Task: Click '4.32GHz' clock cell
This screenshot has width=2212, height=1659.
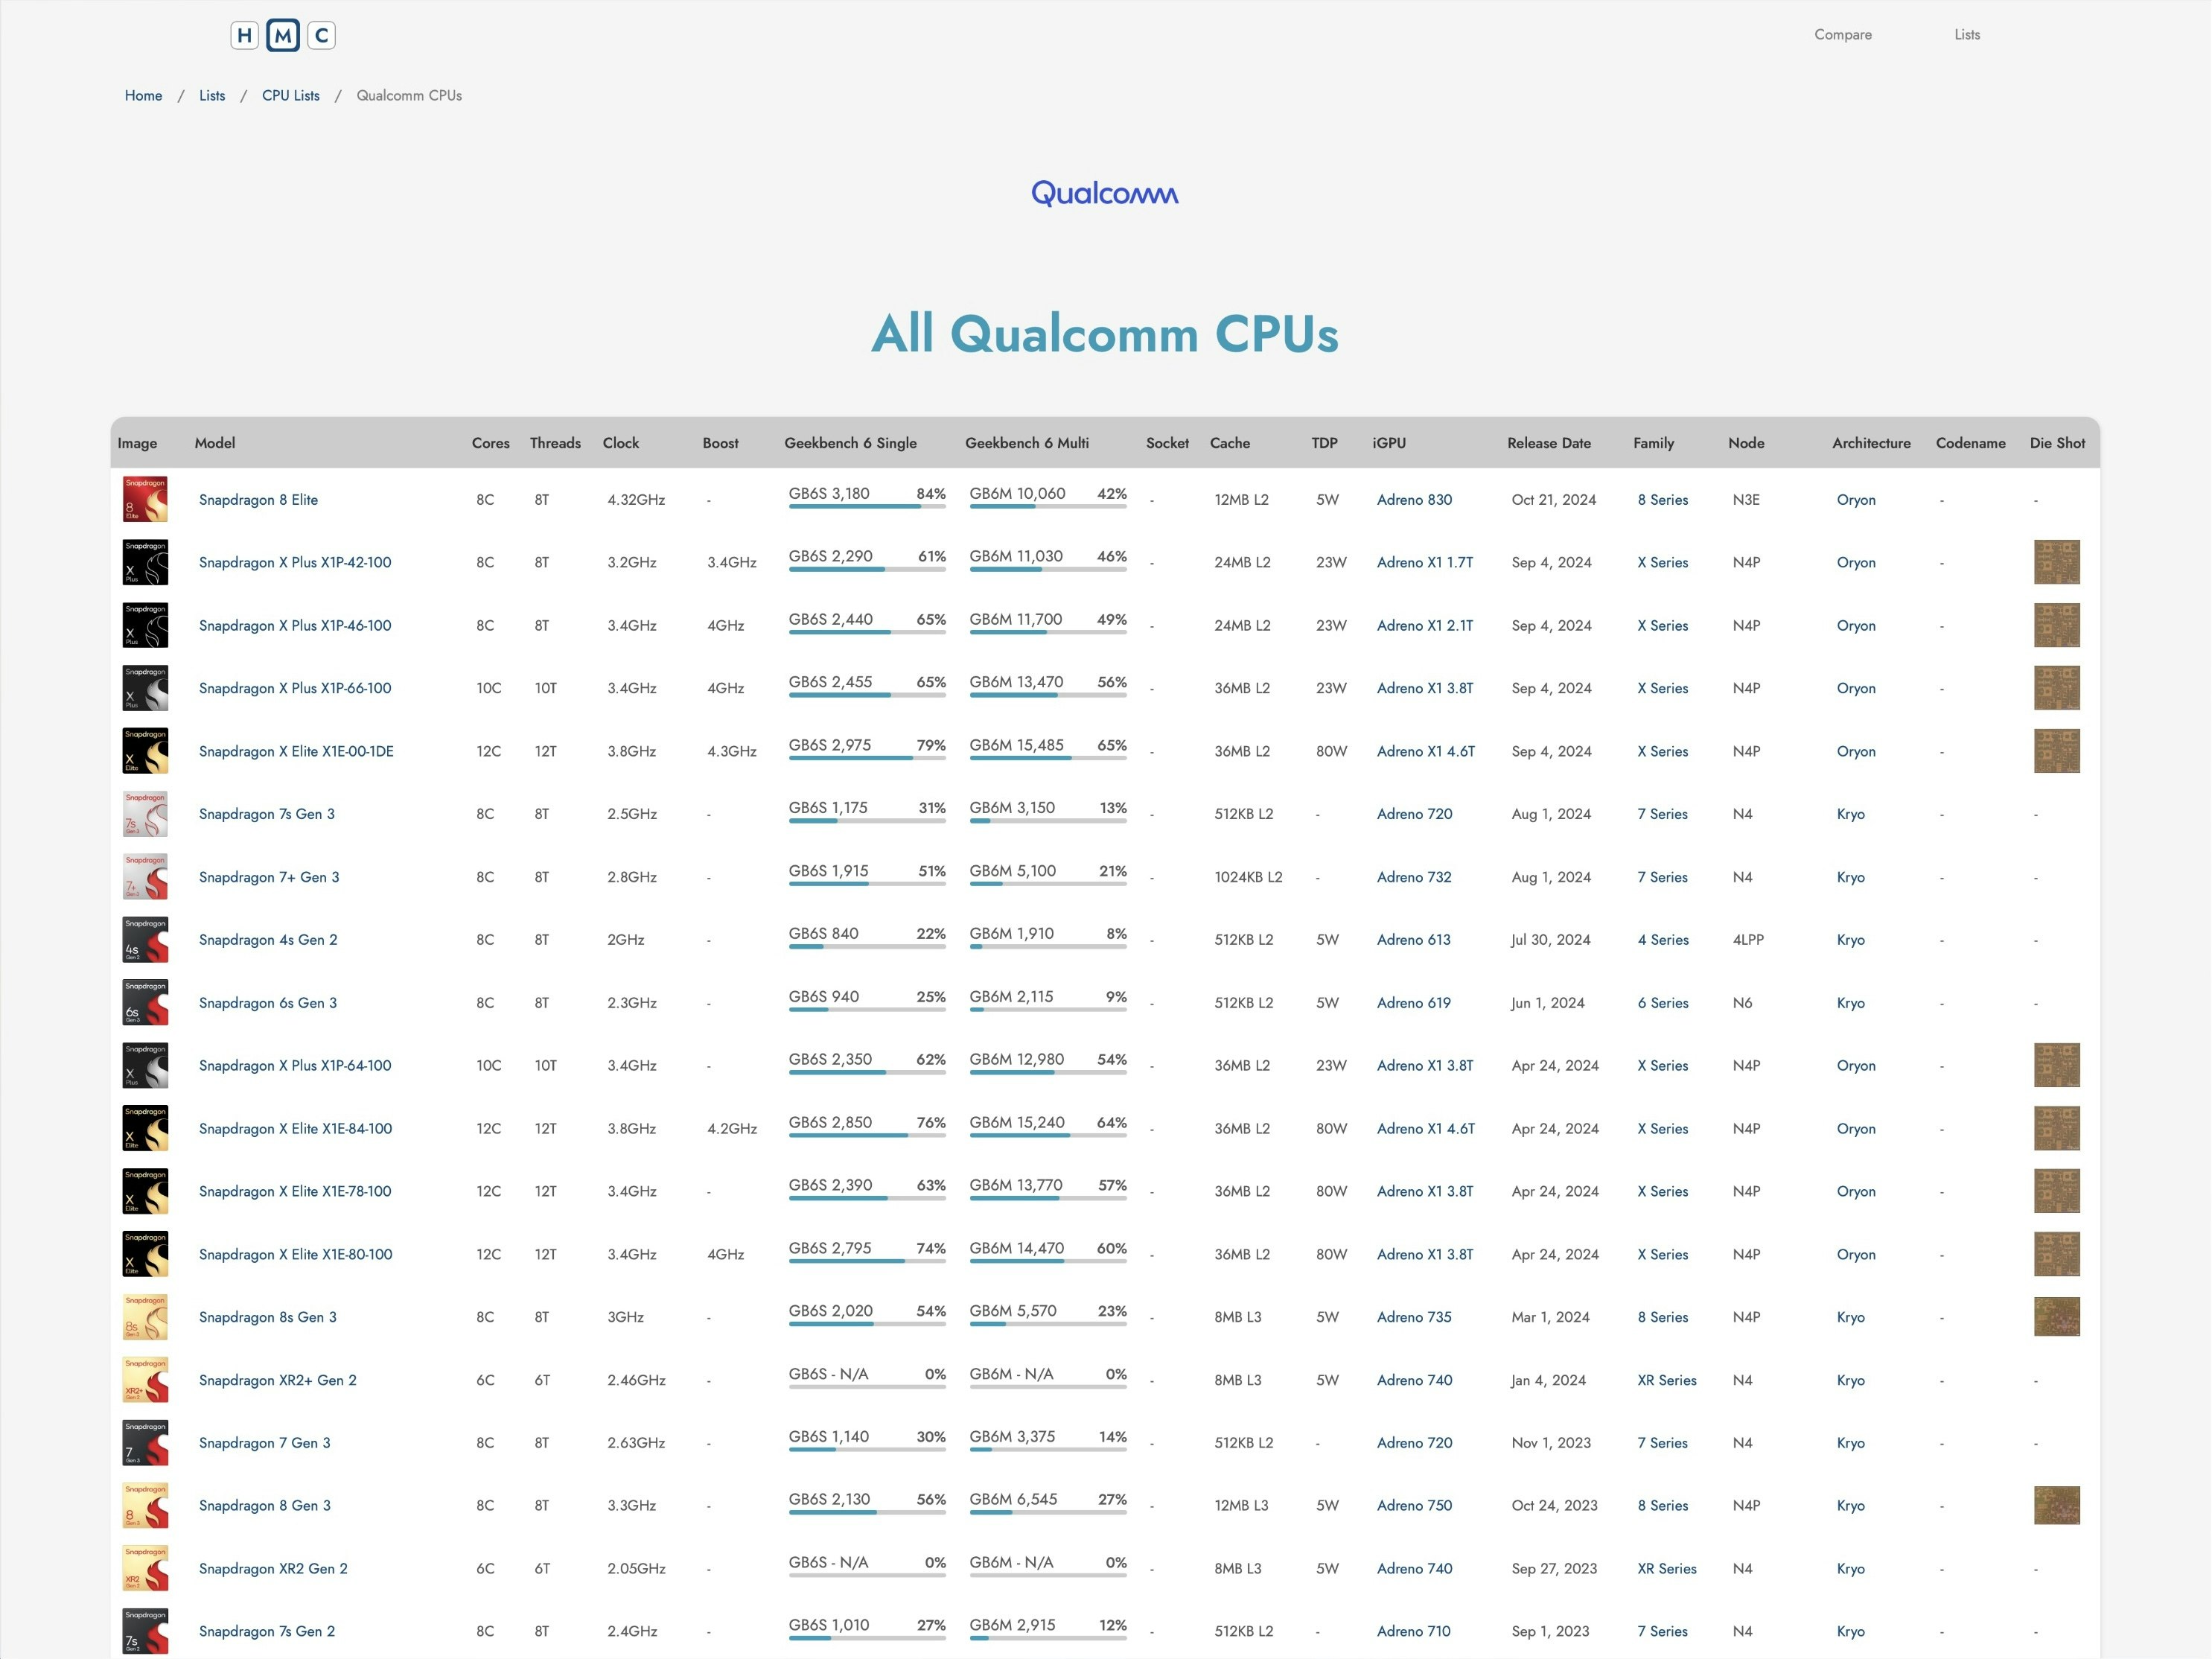Action: [636, 500]
